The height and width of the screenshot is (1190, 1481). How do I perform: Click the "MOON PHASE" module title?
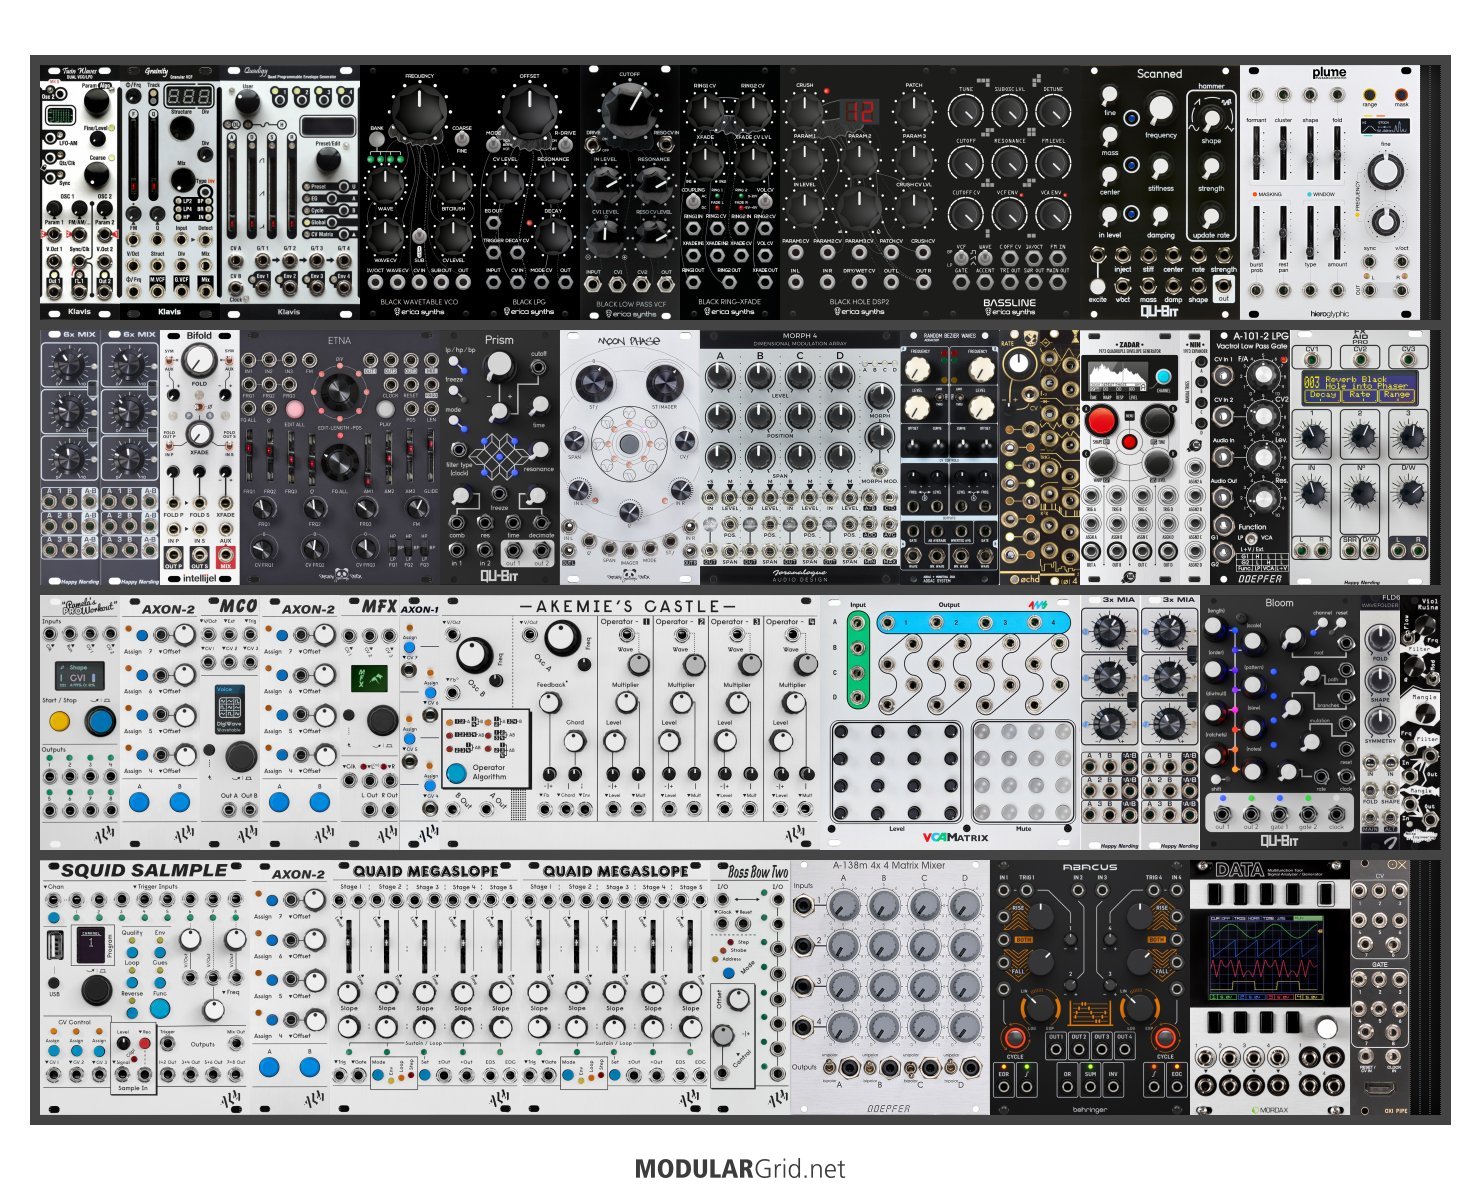click(x=629, y=341)
